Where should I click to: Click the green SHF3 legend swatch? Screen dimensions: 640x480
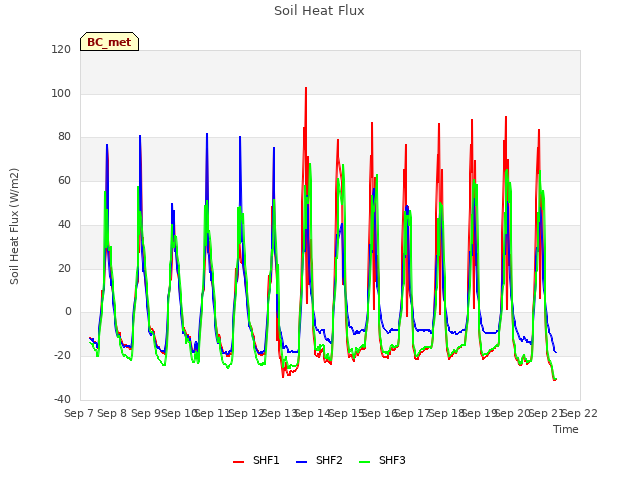pyautogui.click(x=364, y=462)
